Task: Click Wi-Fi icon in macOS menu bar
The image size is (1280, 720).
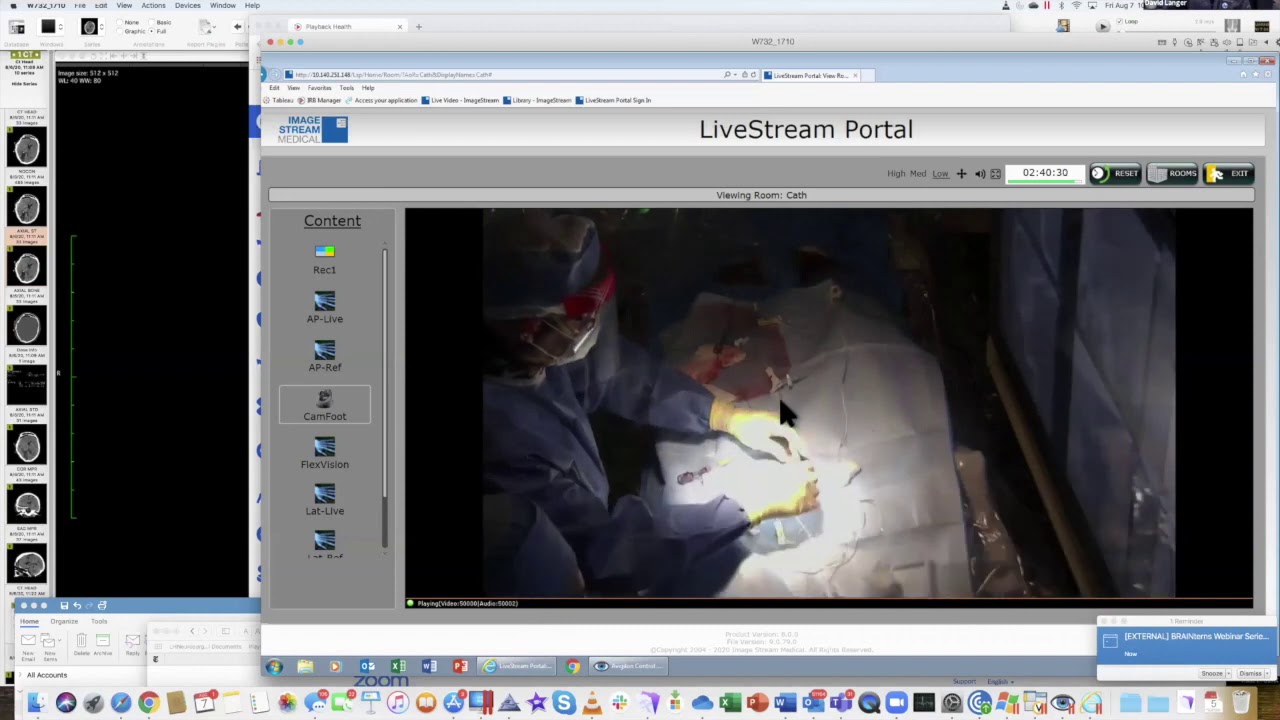Action: click(1075, 5)
